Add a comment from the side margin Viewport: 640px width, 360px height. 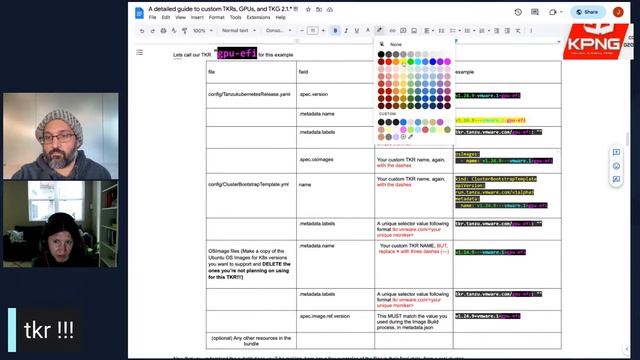point(616,152)
